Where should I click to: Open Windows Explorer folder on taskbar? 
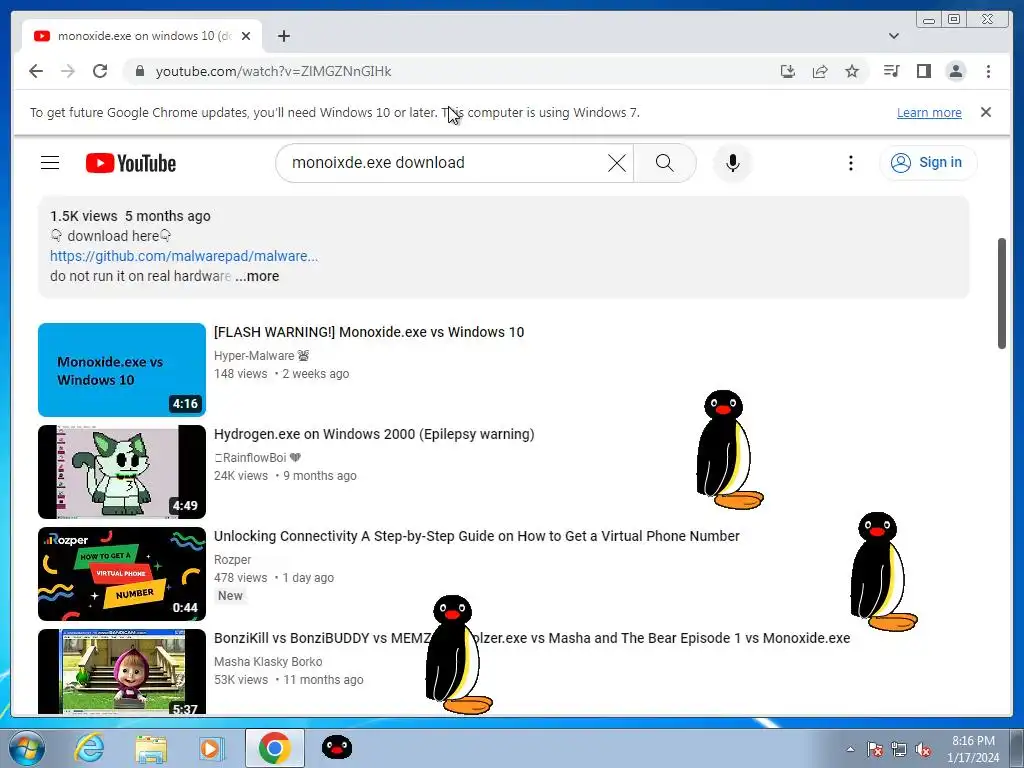(x=151, y=748)
